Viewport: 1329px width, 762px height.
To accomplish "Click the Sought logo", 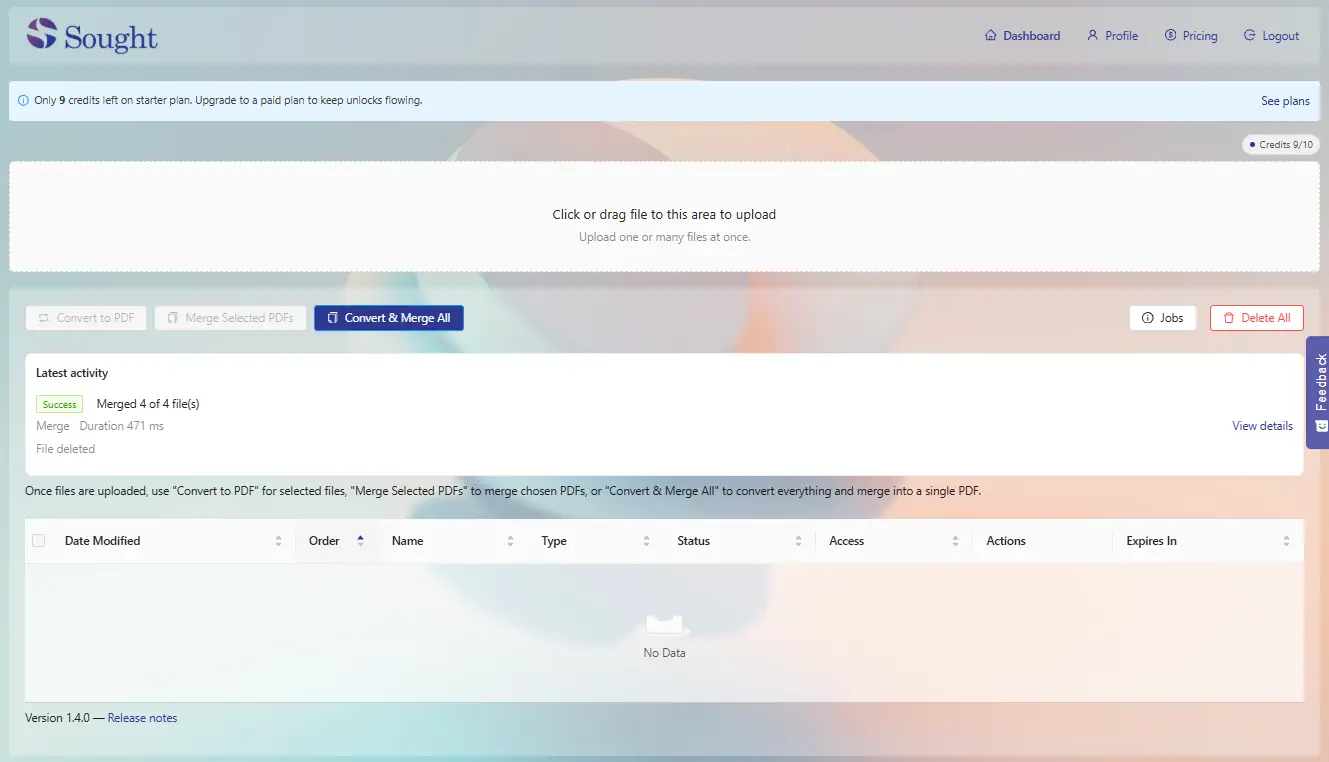I will (92, 36).
